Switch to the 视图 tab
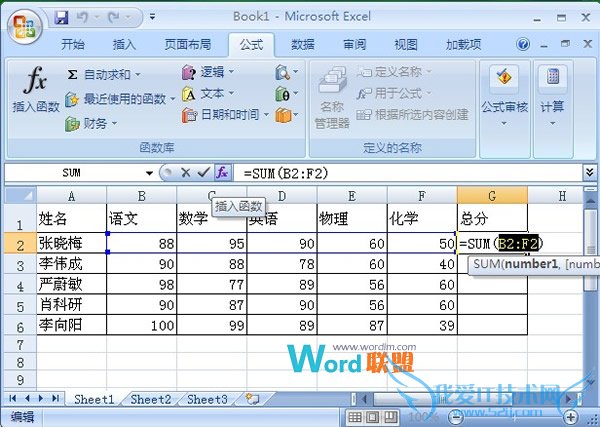The width and height of the screenshot is (600, 427). coord(406,45)
